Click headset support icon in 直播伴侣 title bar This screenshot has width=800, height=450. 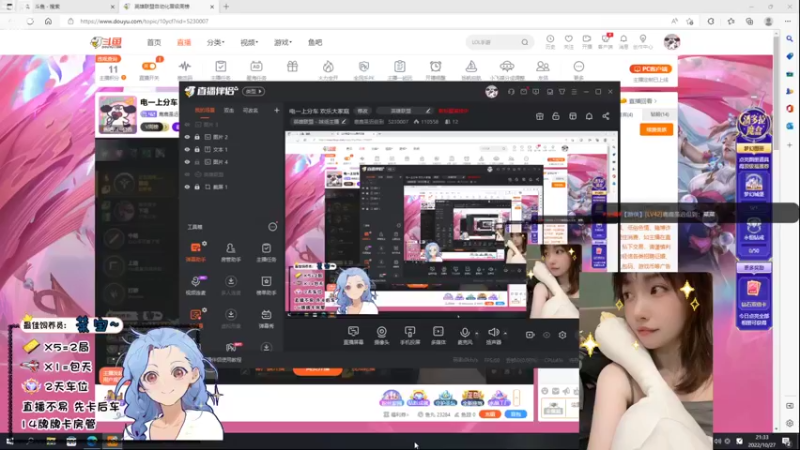pyautogui.click(x=511, y=92)
